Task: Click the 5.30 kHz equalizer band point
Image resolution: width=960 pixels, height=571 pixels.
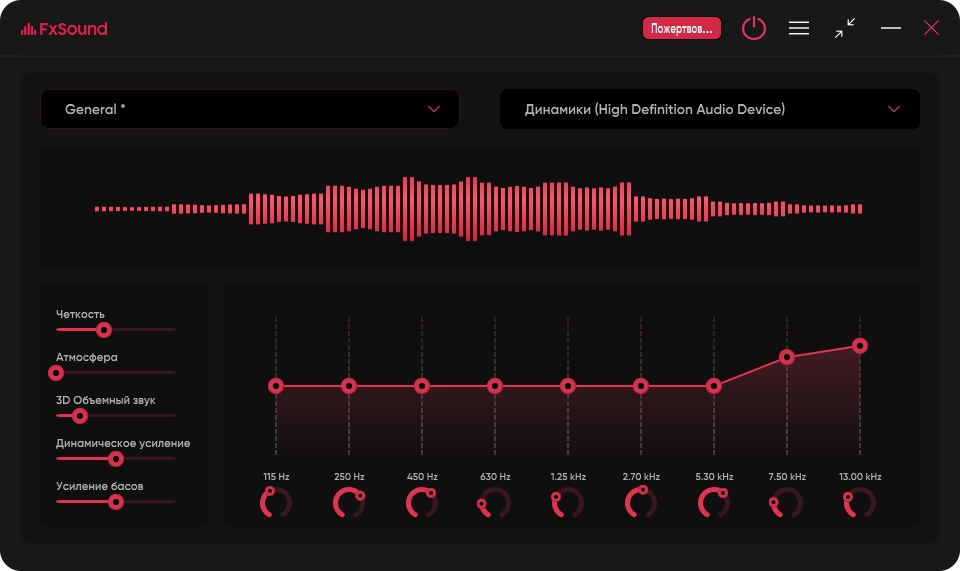Action: click(714, 386)
